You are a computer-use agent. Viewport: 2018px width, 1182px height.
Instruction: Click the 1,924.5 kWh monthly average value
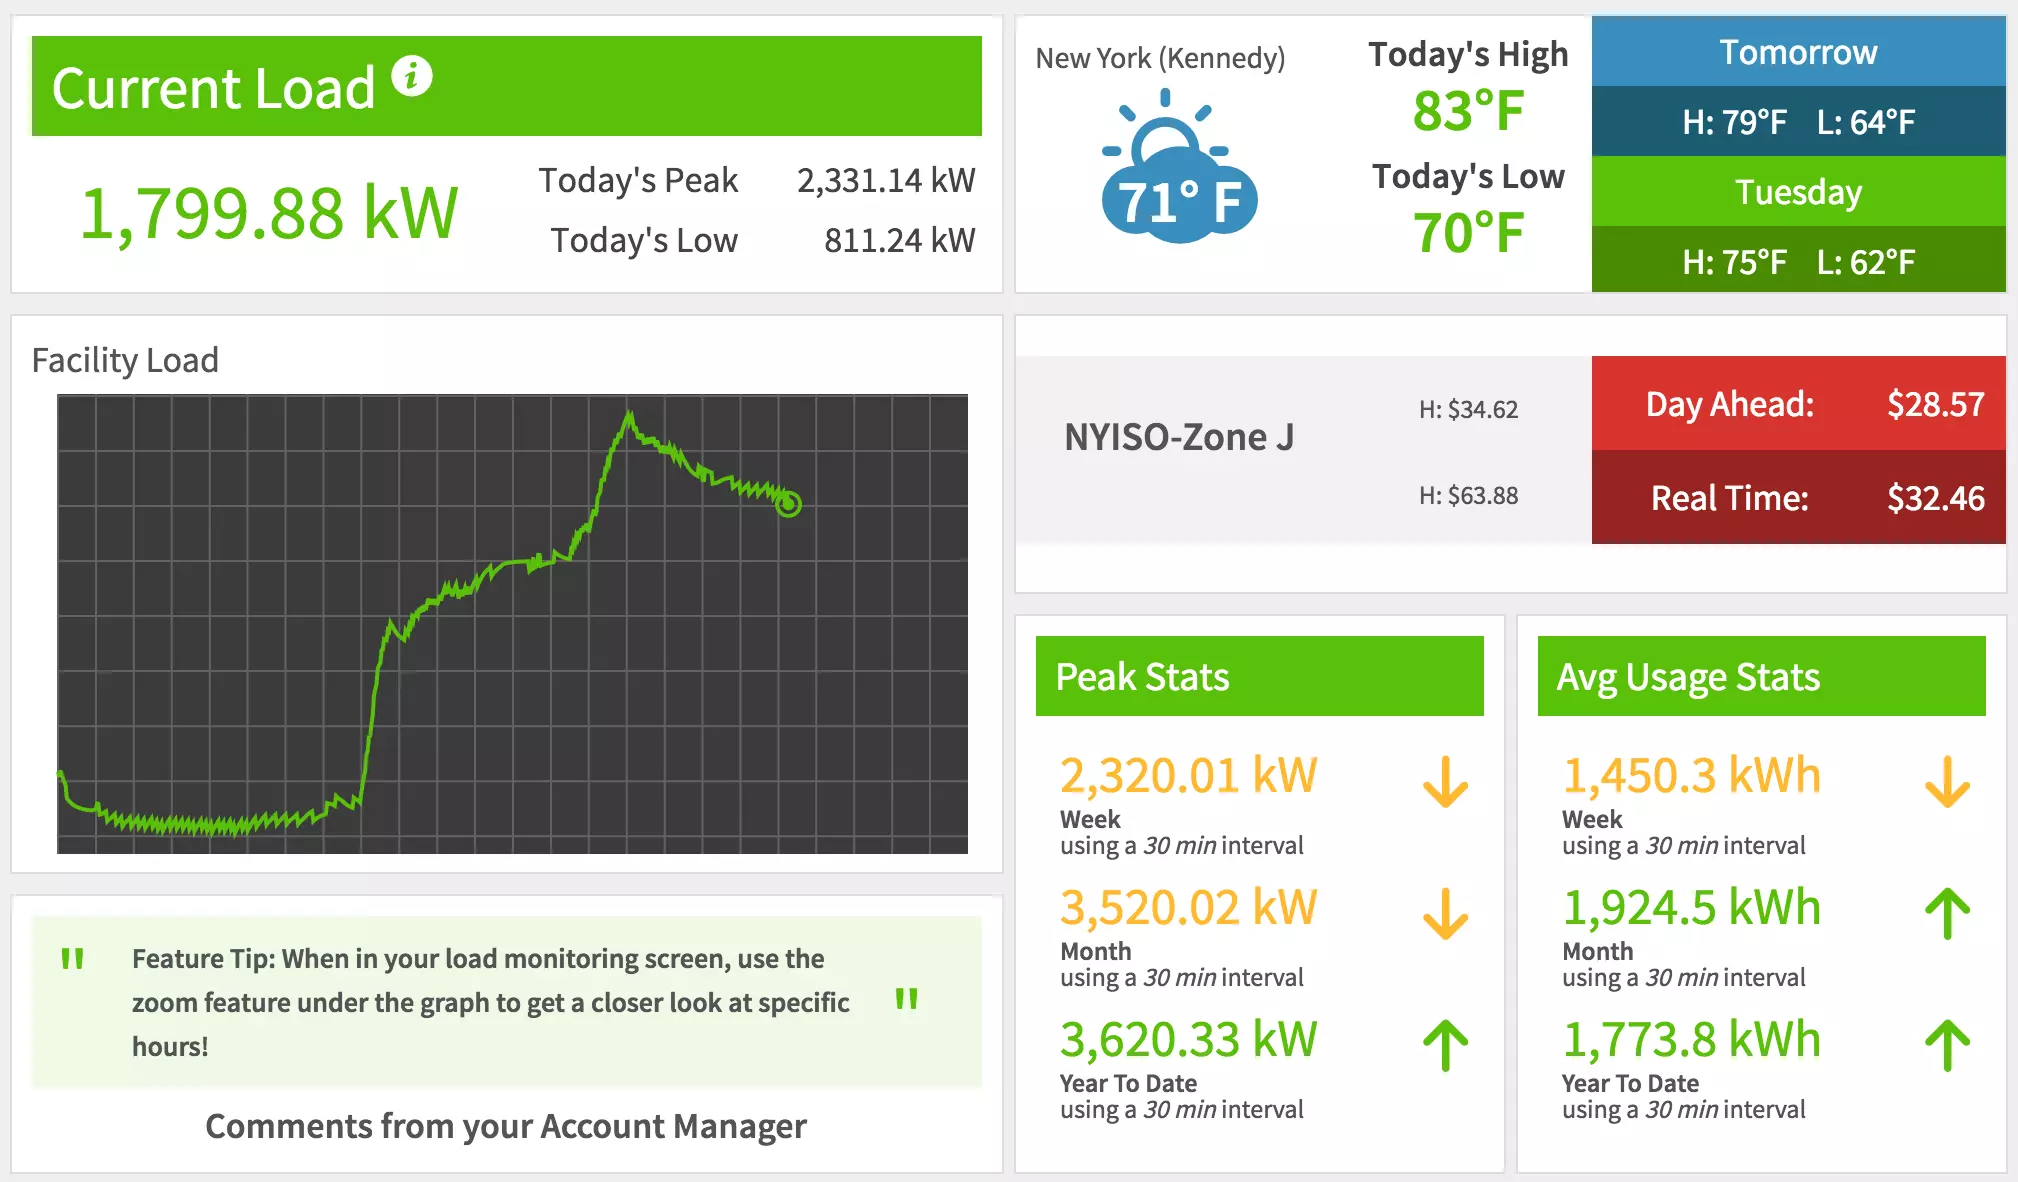[x=1691, y=907]
